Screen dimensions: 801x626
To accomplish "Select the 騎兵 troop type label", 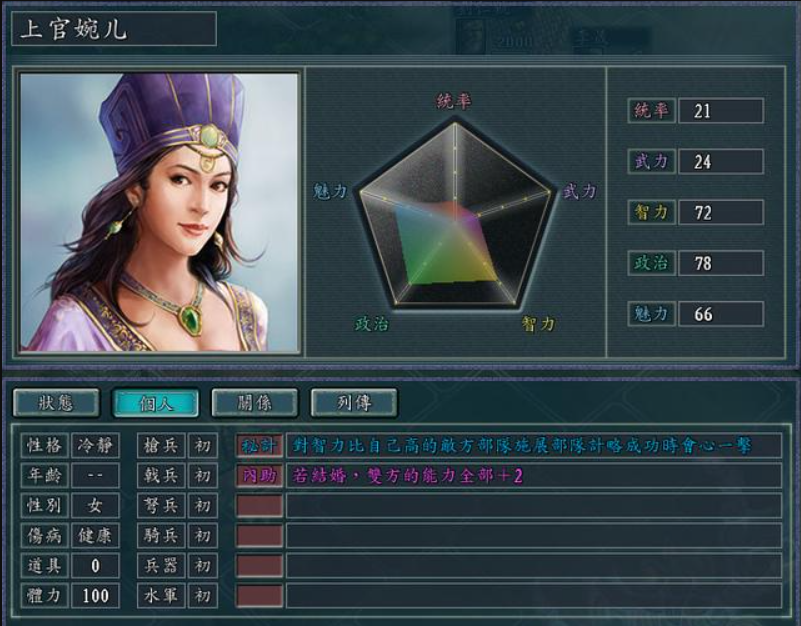I will 161,536.
